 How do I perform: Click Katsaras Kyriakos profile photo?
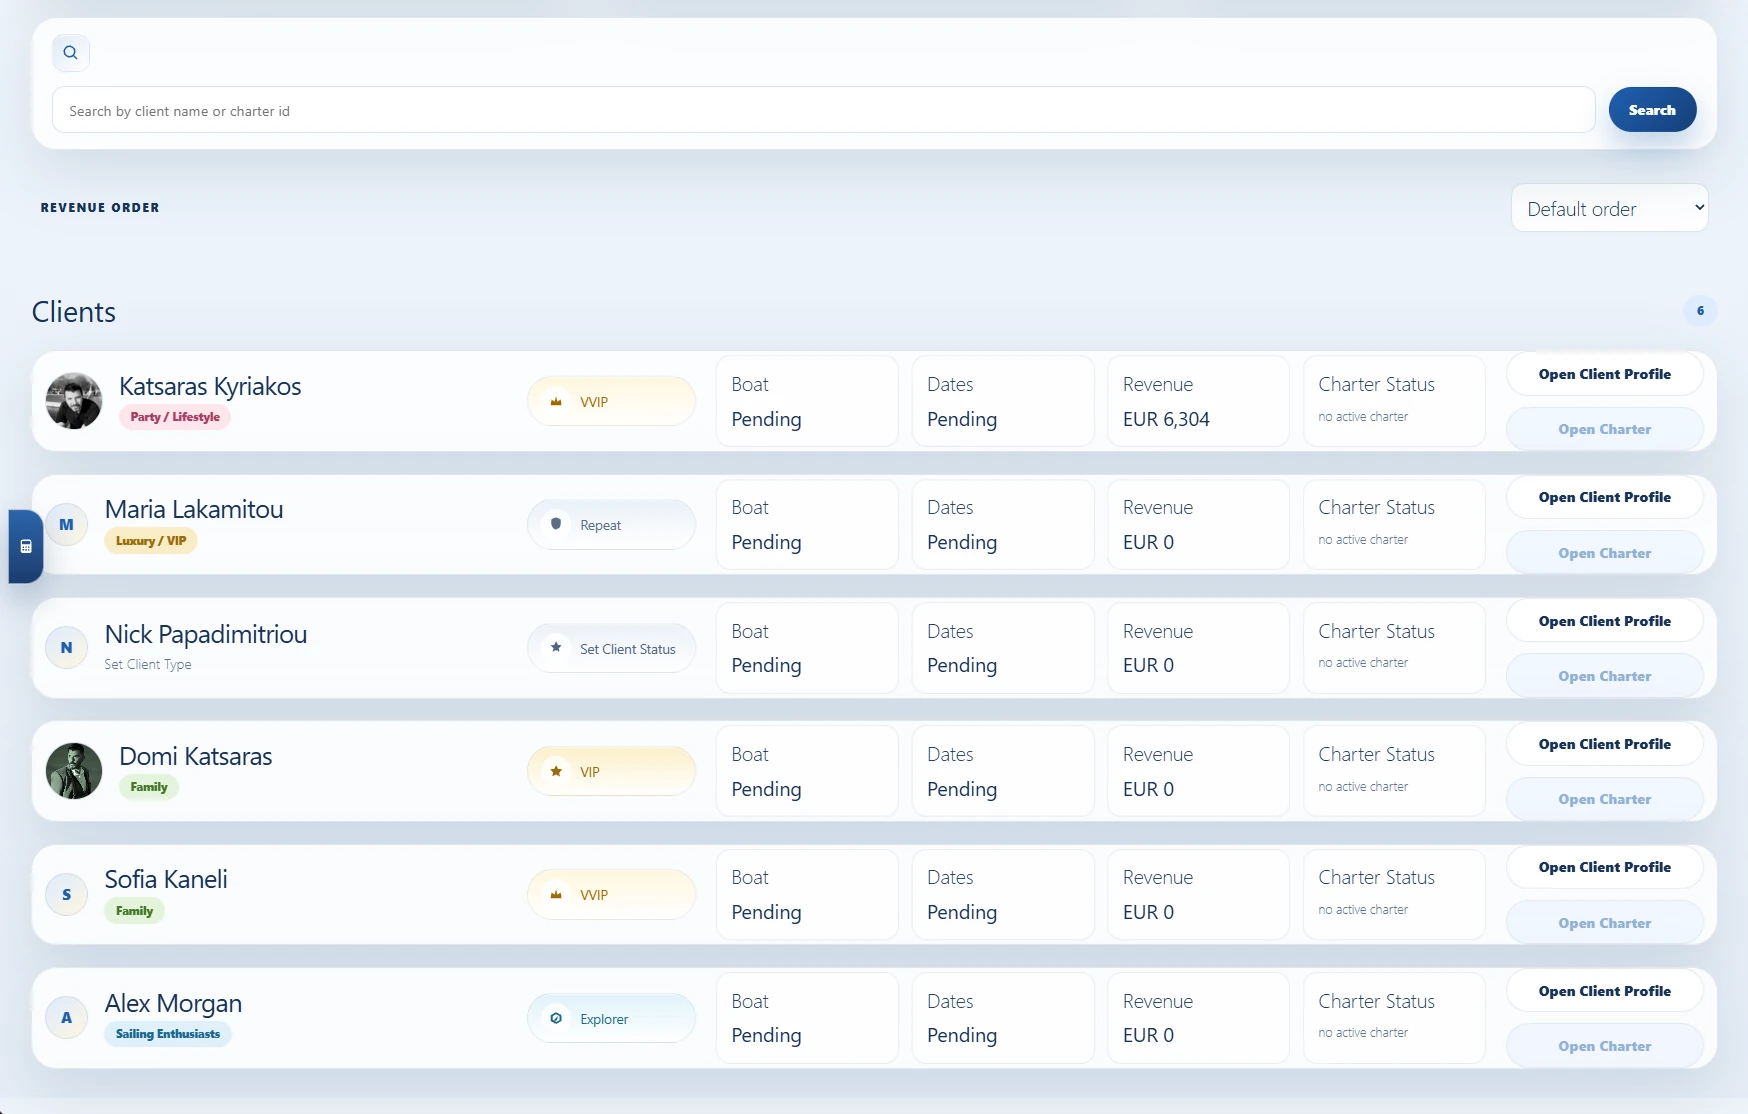point(74,401)
